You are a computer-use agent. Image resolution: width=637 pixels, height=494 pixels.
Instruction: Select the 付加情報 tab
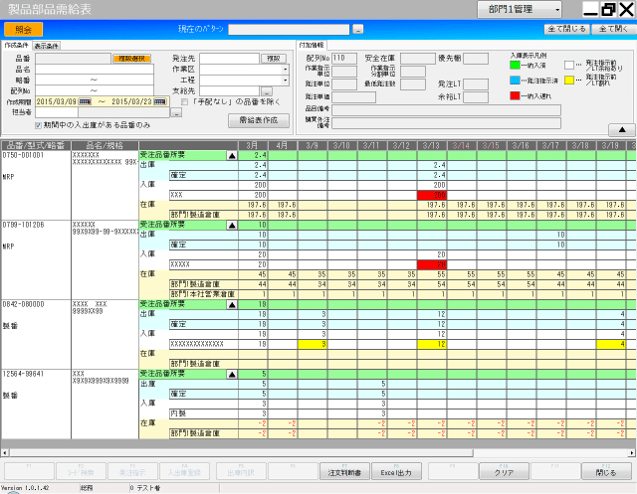[312, 46]
